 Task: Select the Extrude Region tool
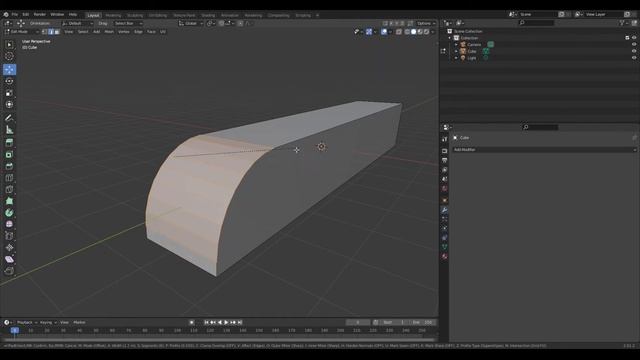[x=9, y=143]
